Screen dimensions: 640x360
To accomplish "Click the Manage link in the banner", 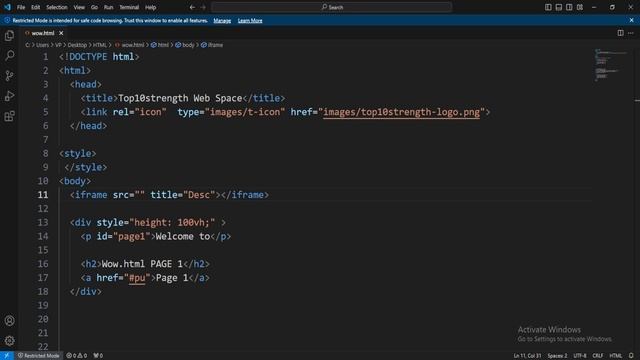I will [x=222, y=20].
